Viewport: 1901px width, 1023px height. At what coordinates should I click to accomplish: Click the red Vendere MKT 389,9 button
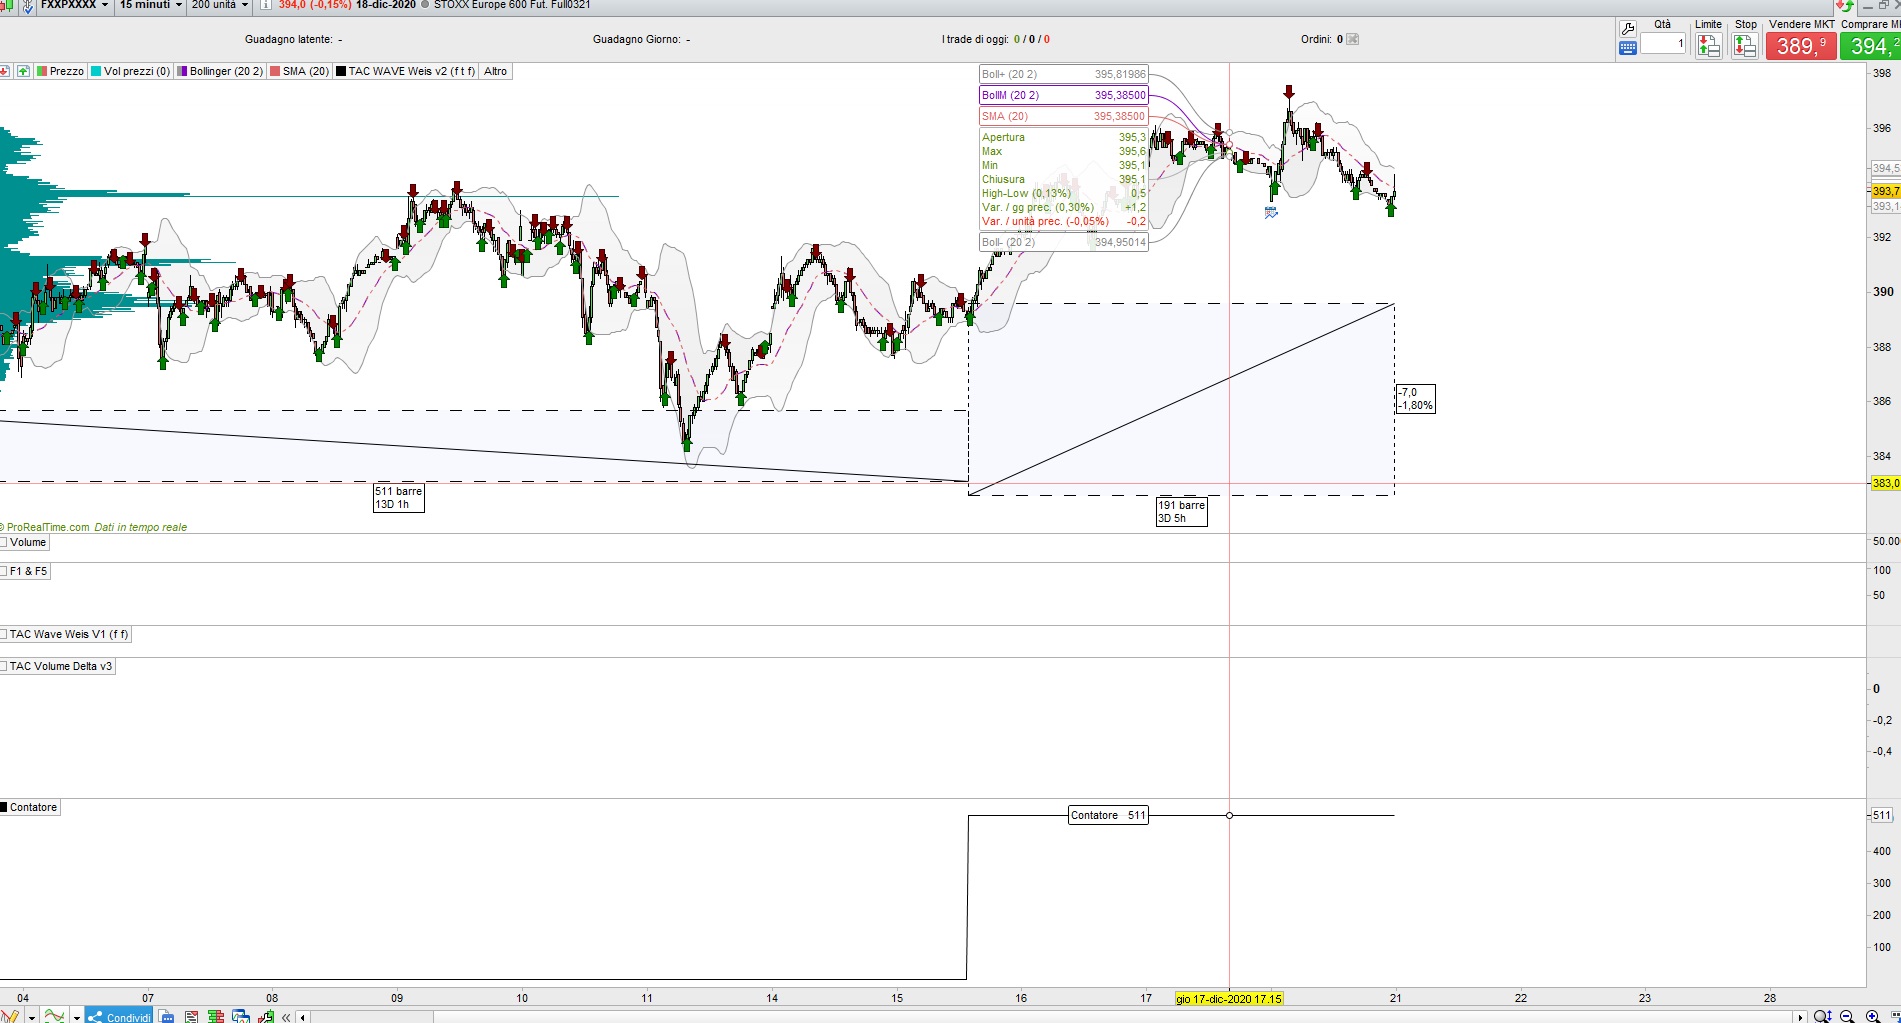tap(1801, 46)
